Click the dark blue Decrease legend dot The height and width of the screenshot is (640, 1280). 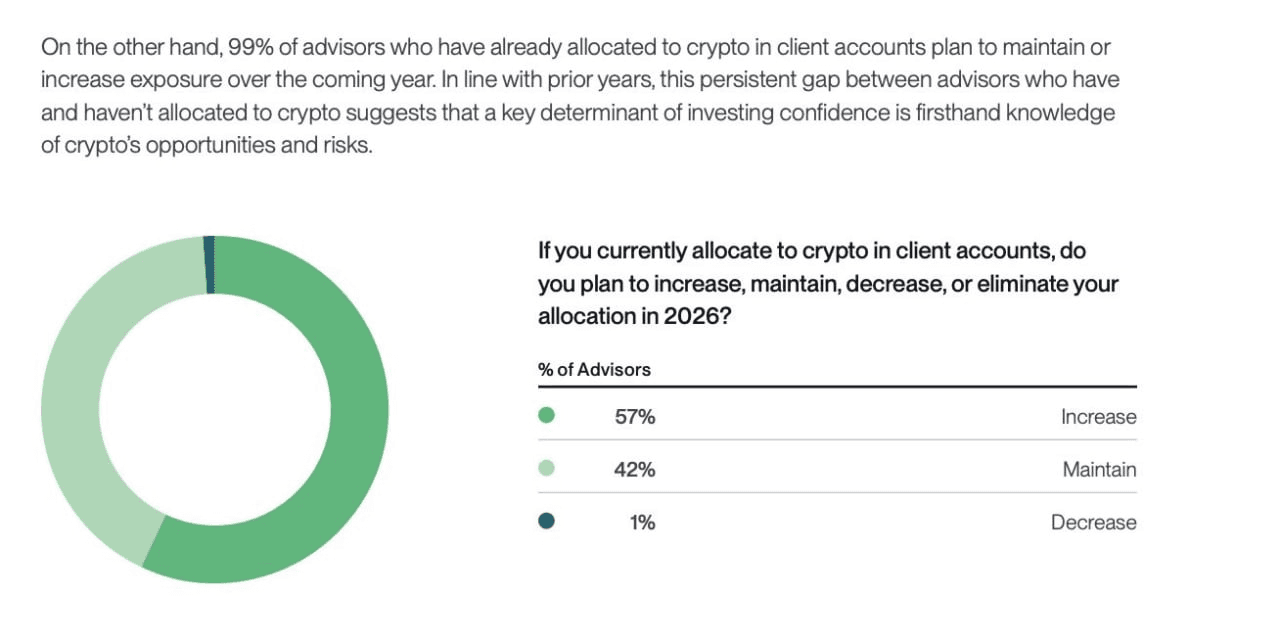click(x=546, y=521)
